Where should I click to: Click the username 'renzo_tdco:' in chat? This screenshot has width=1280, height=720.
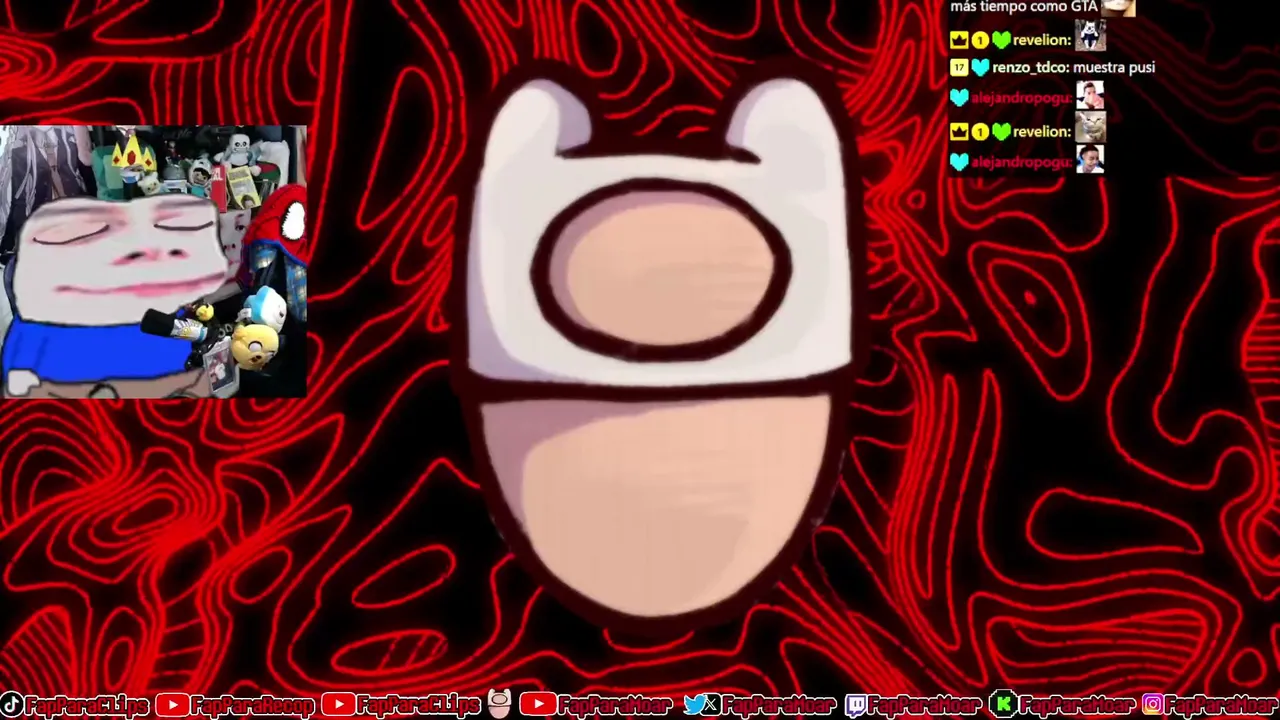click(1030, 67)
